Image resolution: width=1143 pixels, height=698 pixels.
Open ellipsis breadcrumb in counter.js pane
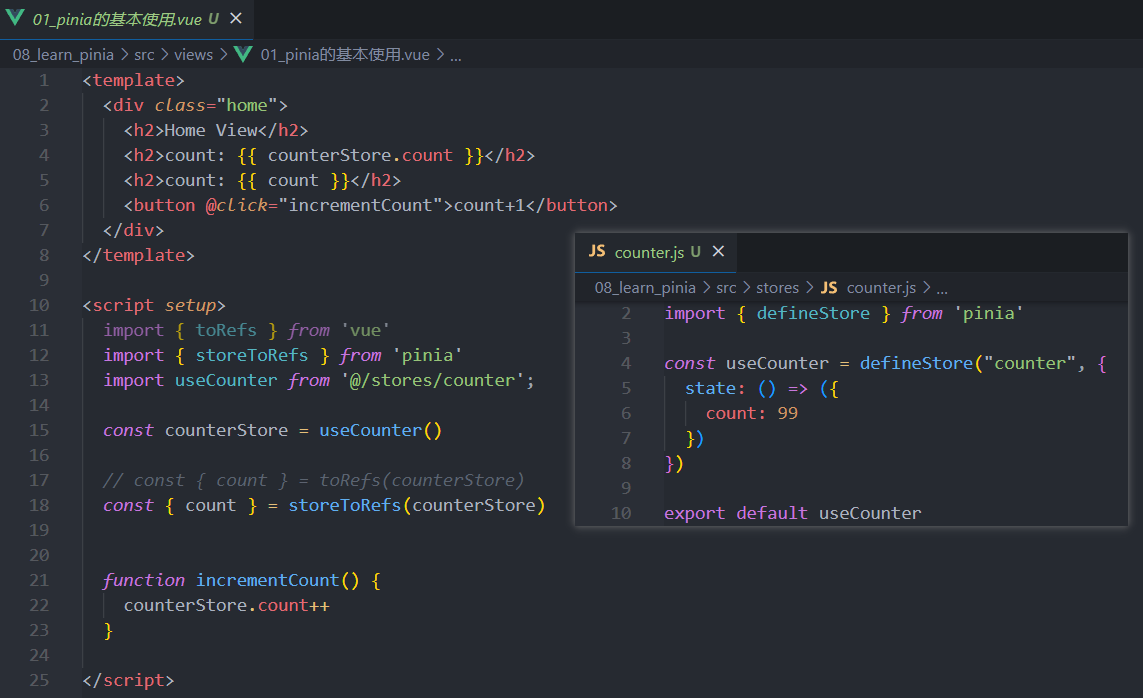pos(942,289)
